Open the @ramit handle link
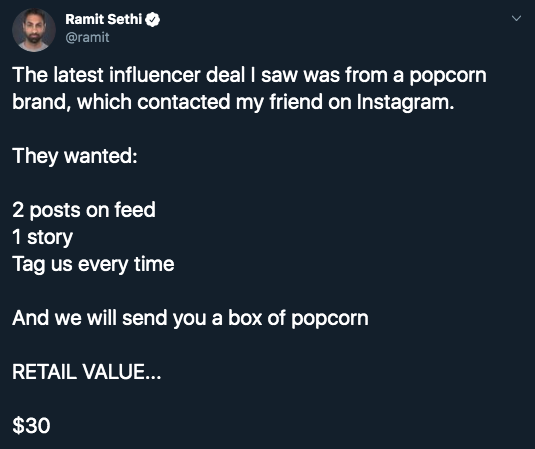 pyautogui.click(x=87, y=37)
